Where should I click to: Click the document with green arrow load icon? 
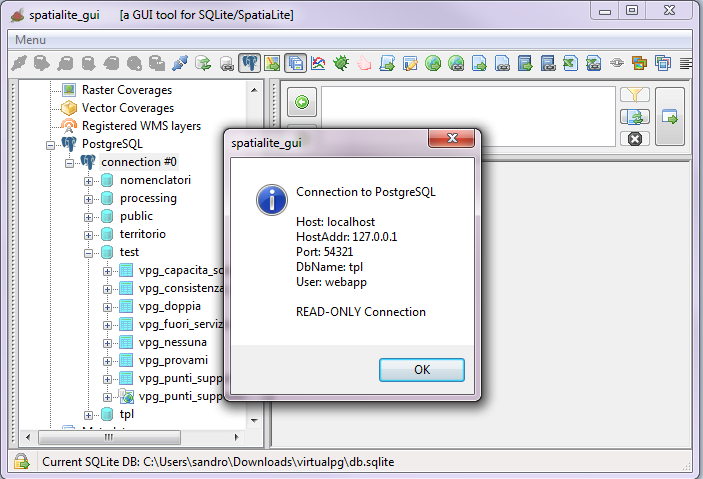click(x=479, y=63)
